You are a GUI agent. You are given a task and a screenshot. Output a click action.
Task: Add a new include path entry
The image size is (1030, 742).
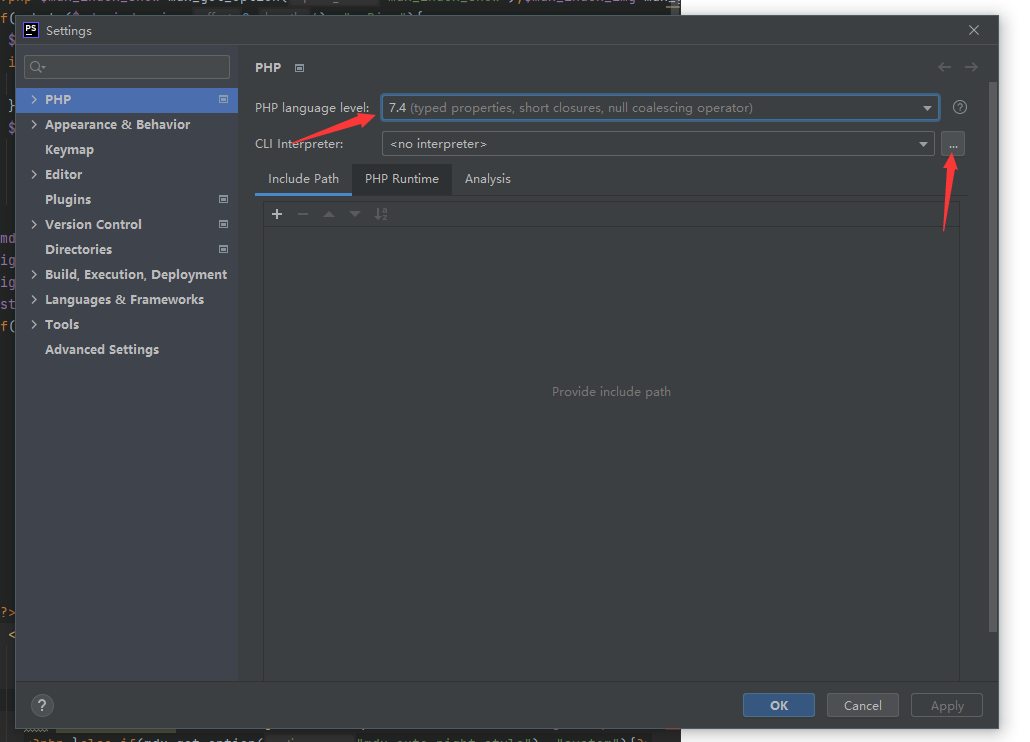277,213
